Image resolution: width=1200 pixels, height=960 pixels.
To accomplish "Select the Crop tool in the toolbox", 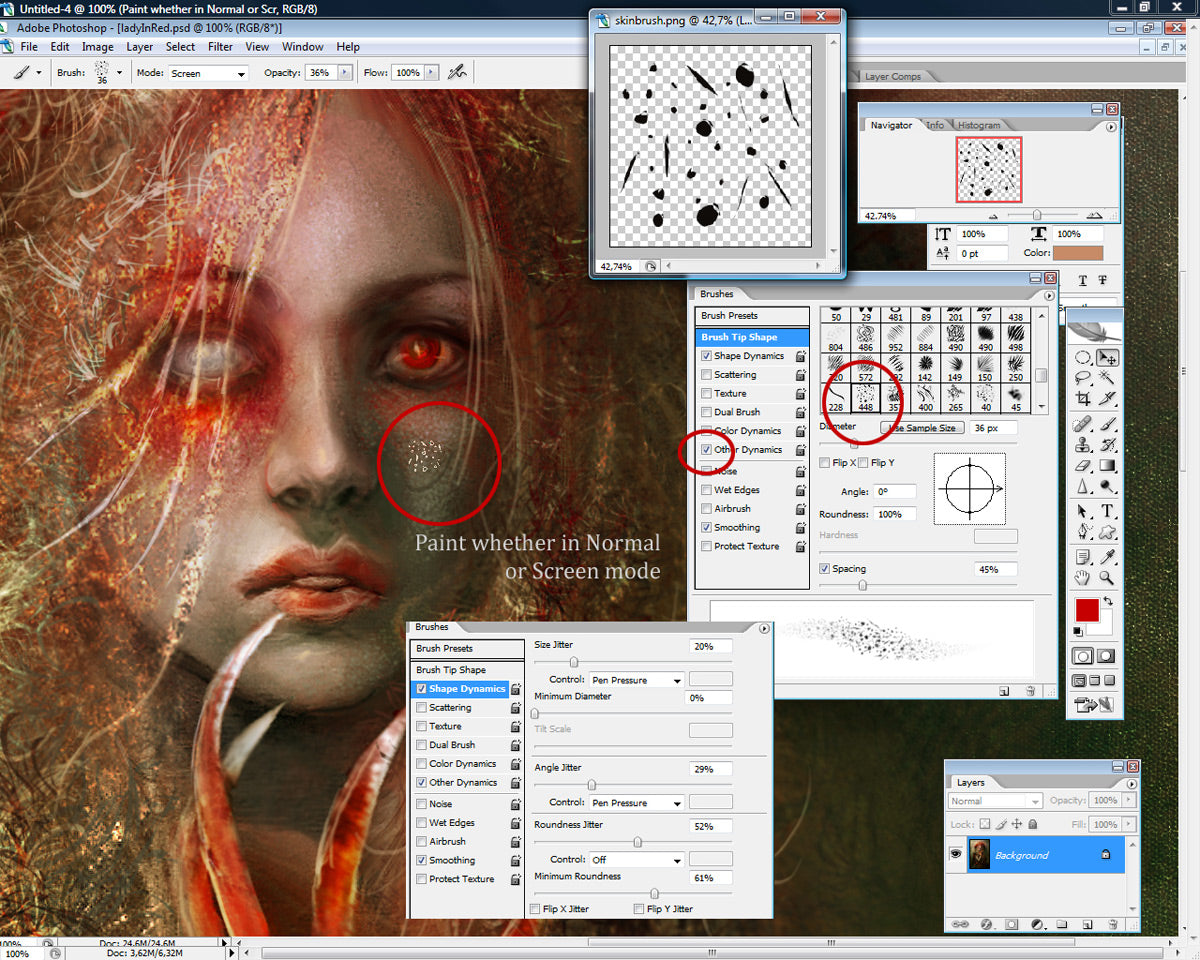I will [x=1082, y=398].
